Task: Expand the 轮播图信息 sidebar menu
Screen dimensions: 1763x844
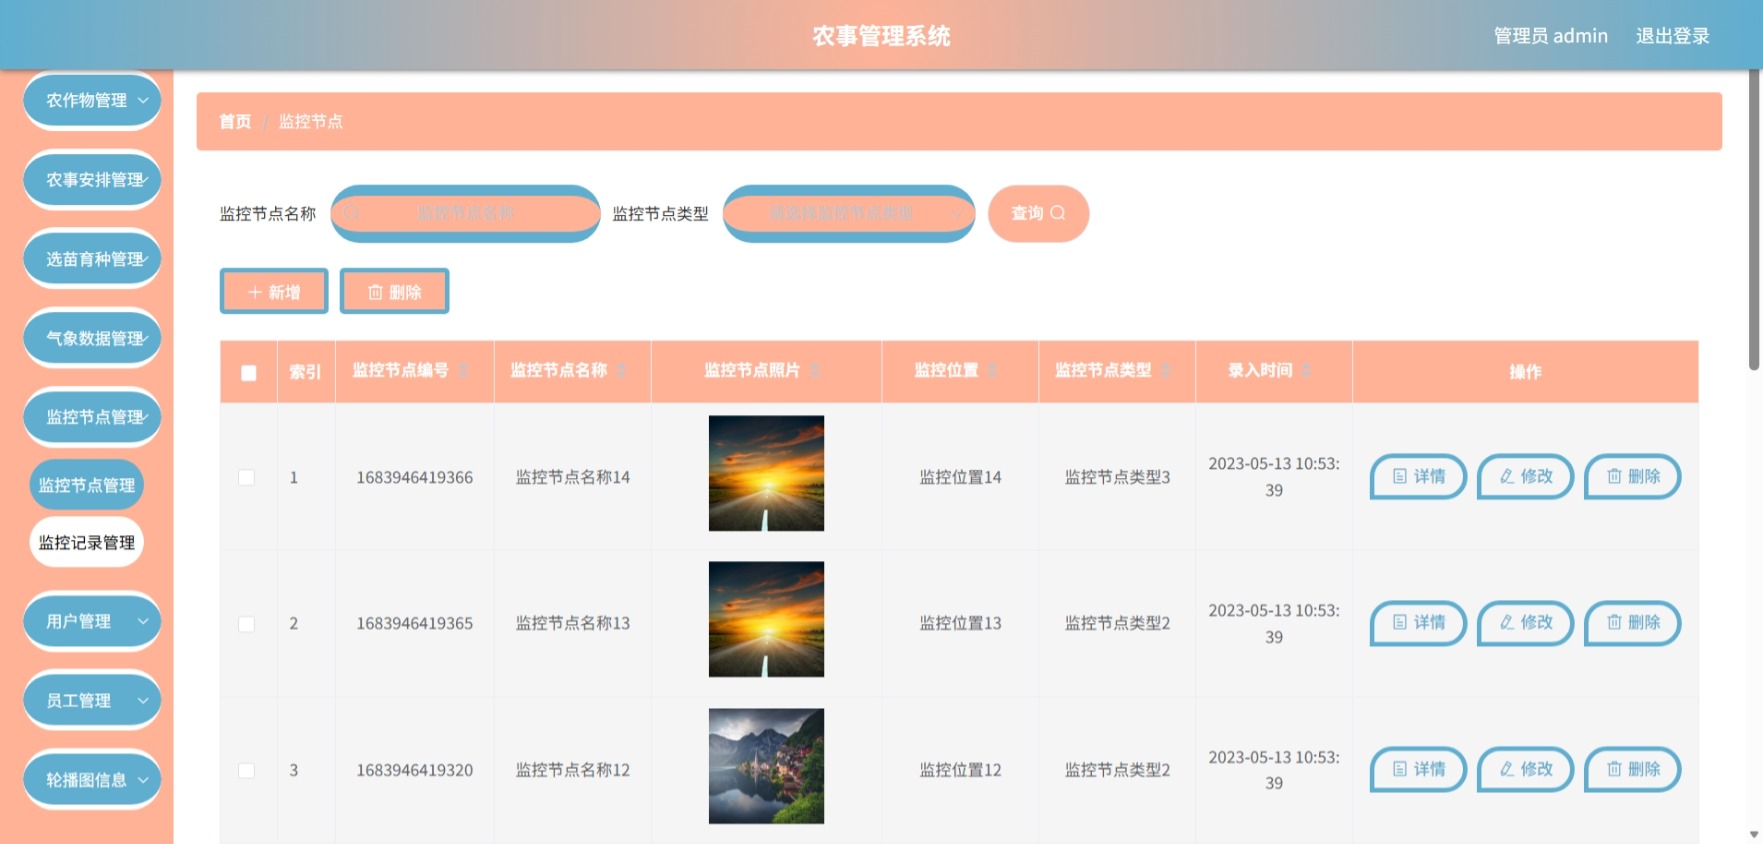Action: [92, 780]
